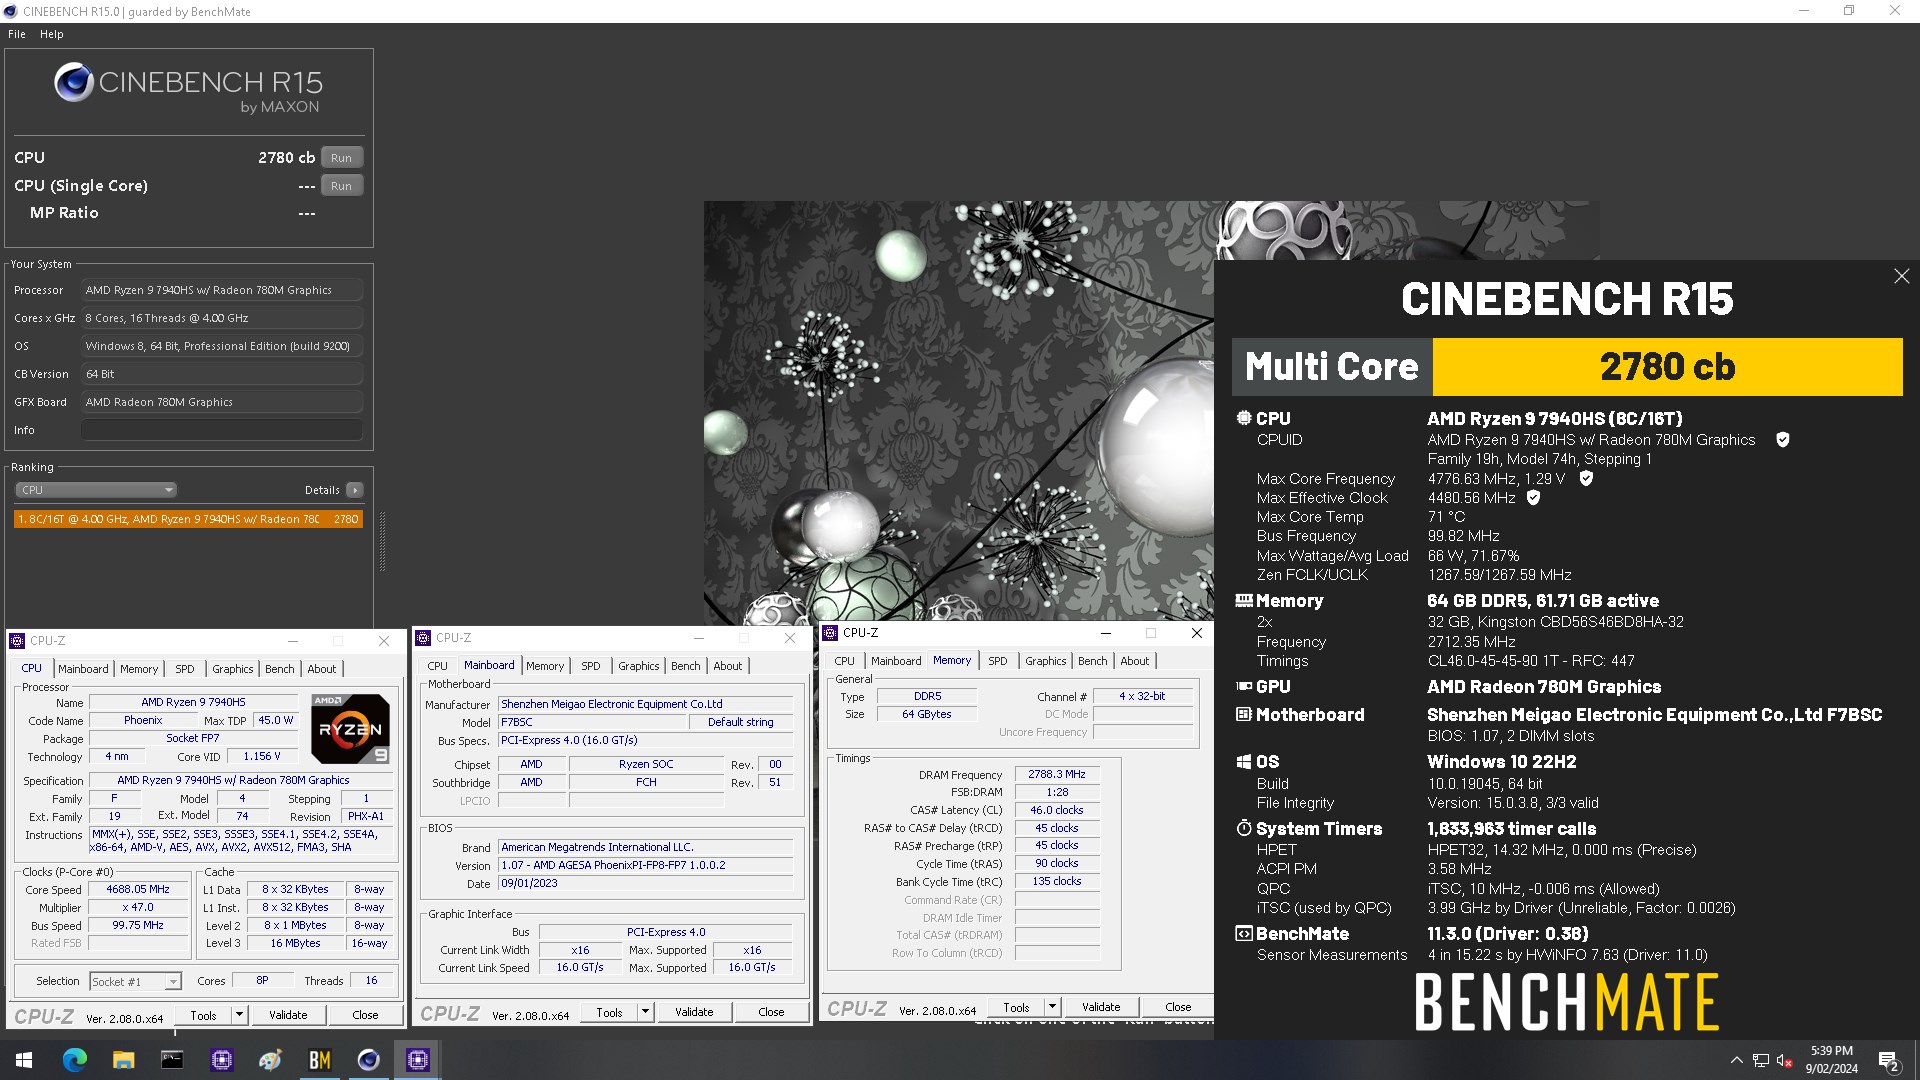Open Tools dropdown arrow in CPU-Z Mainboard window
Viewport: 1920px width, 1080px height.
pyautogui.click(x=645, y=1012)
